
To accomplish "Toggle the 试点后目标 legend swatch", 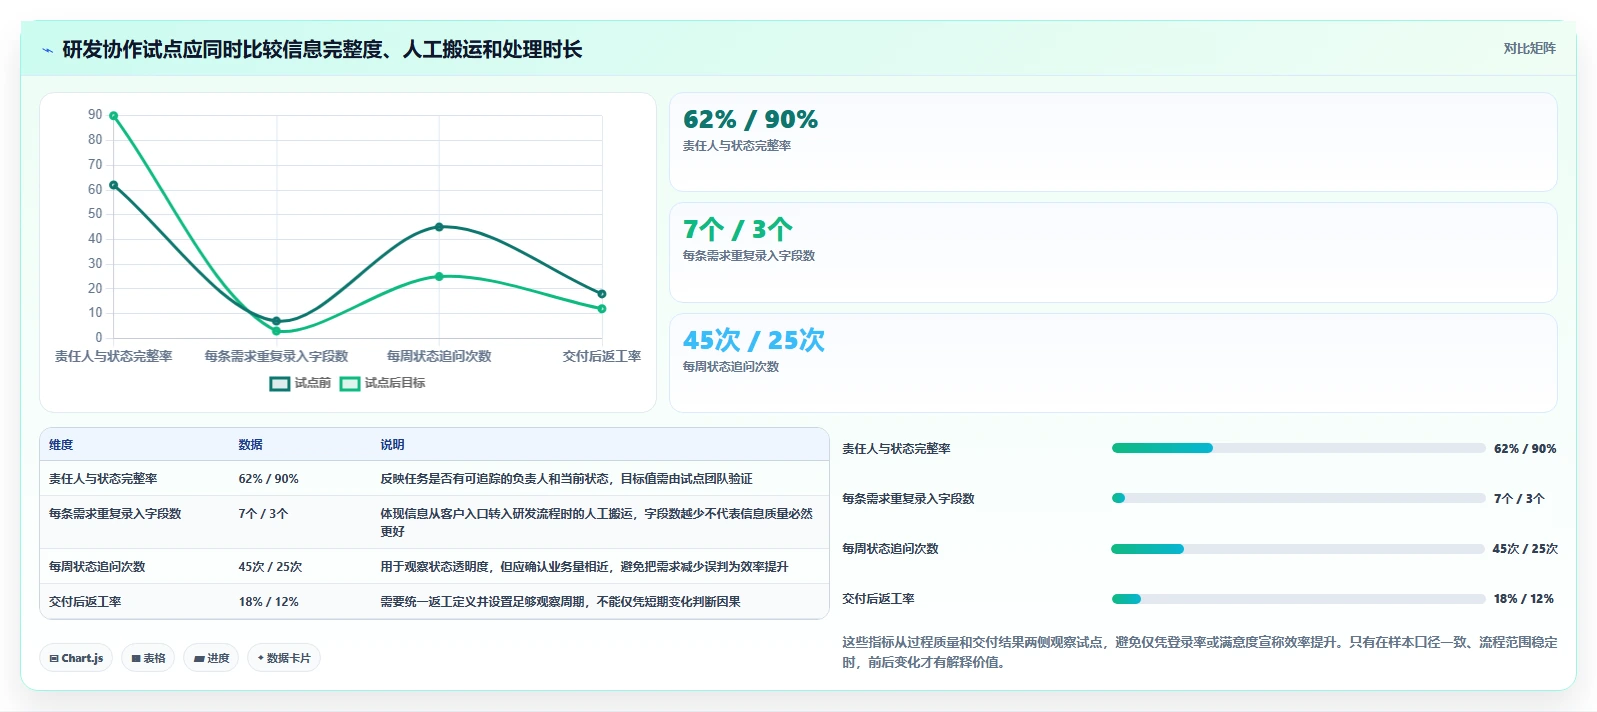I will point(350,383).
